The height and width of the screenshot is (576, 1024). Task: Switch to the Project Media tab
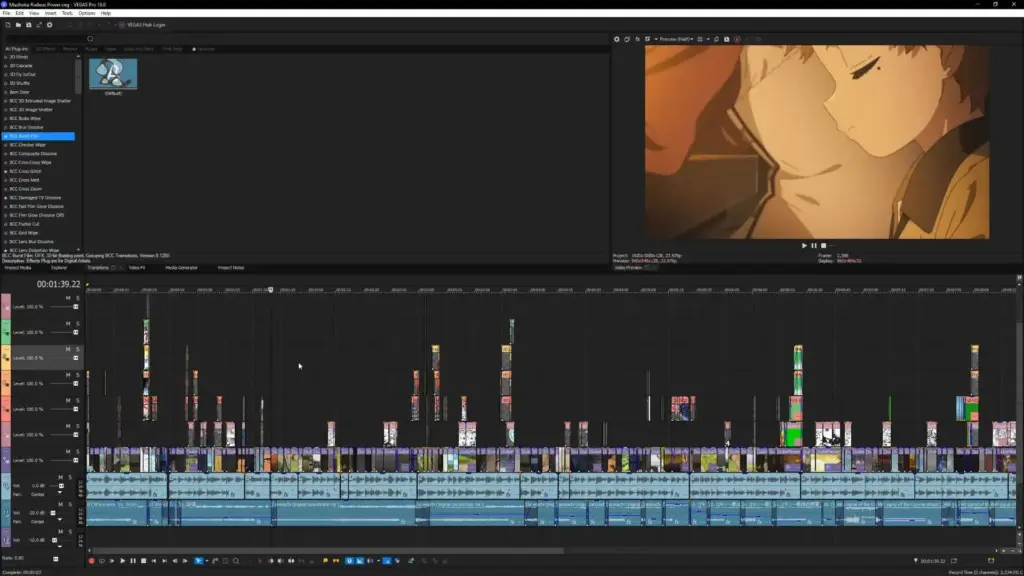18,268
